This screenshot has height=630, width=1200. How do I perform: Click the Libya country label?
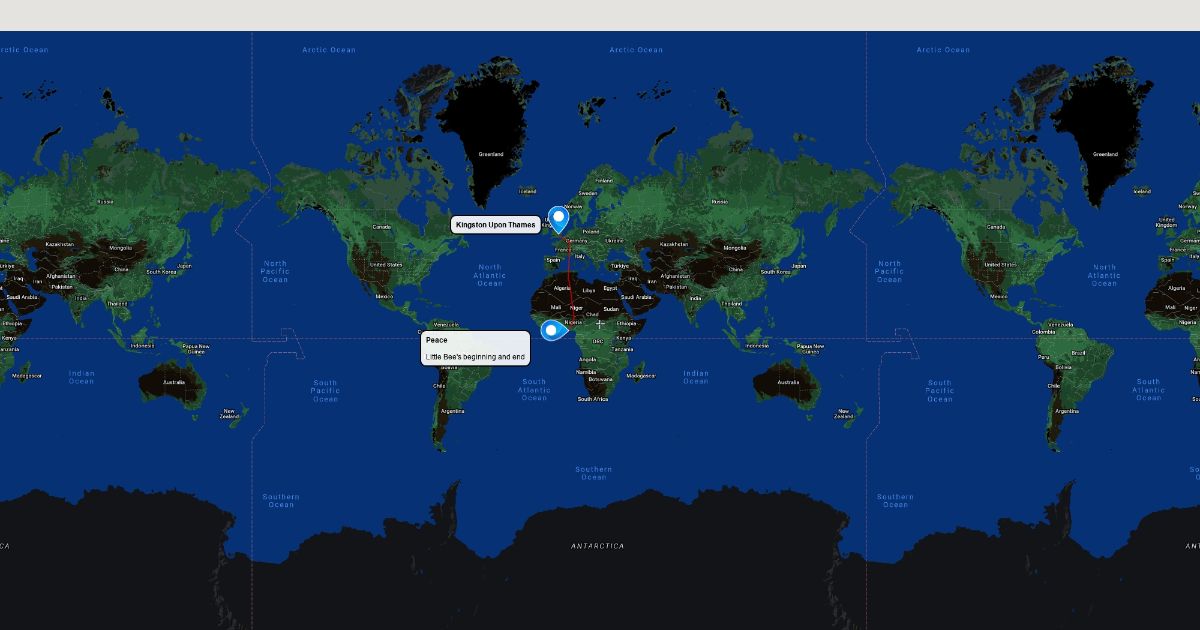[x=588, y=291]
